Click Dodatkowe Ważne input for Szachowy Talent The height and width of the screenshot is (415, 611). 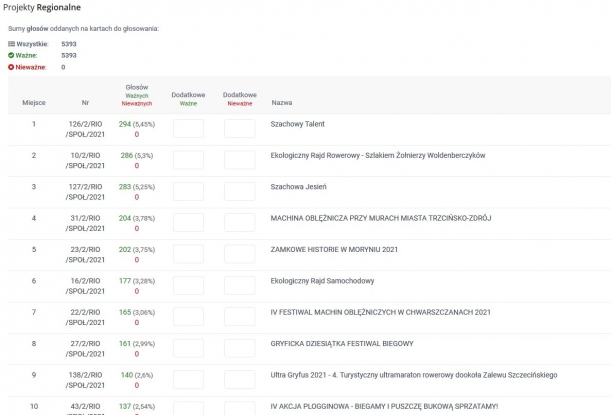pyautogui.click(x=188, y=129)
